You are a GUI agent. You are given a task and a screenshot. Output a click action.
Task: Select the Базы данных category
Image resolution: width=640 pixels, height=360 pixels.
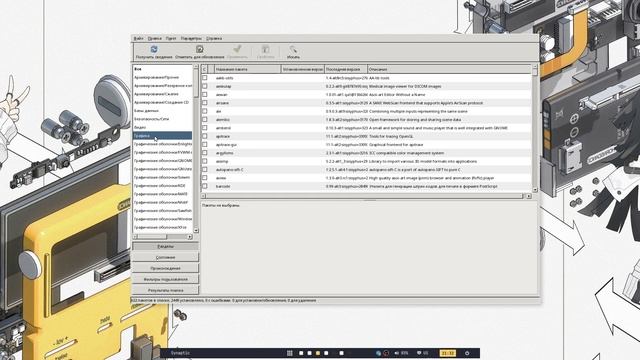pos(162,111)
